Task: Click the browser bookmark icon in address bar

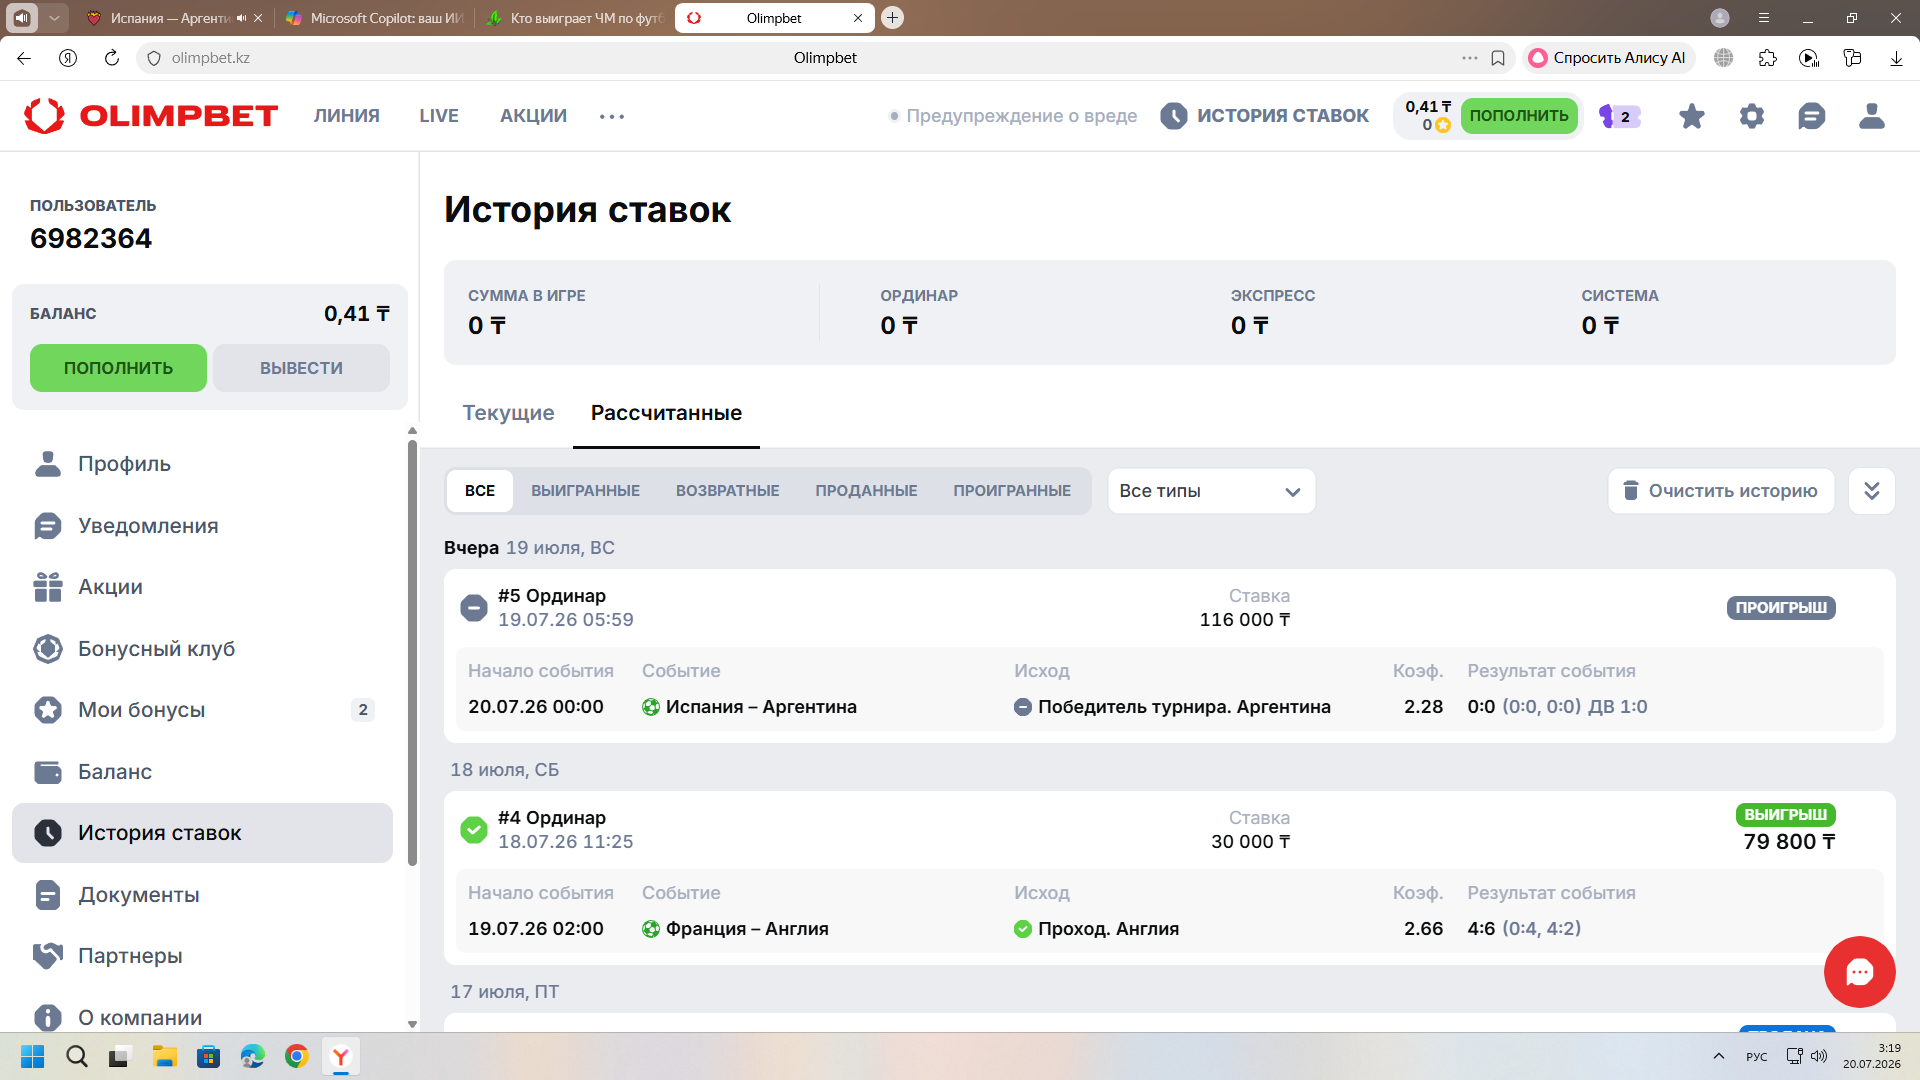Action: pos(1498,58)
